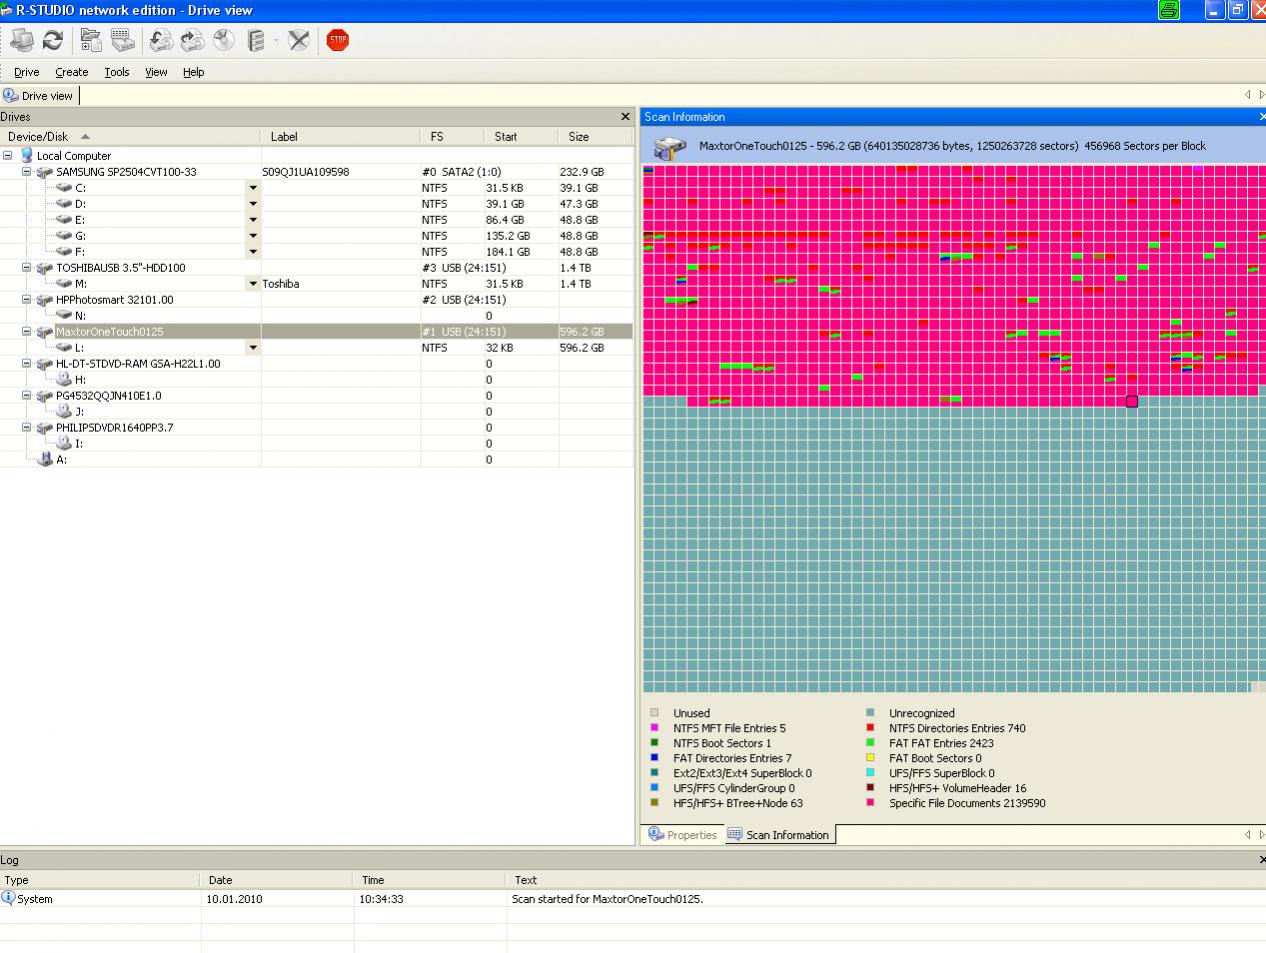Open the View menu
The image size is (1266, 953).
tap(156, 72)
